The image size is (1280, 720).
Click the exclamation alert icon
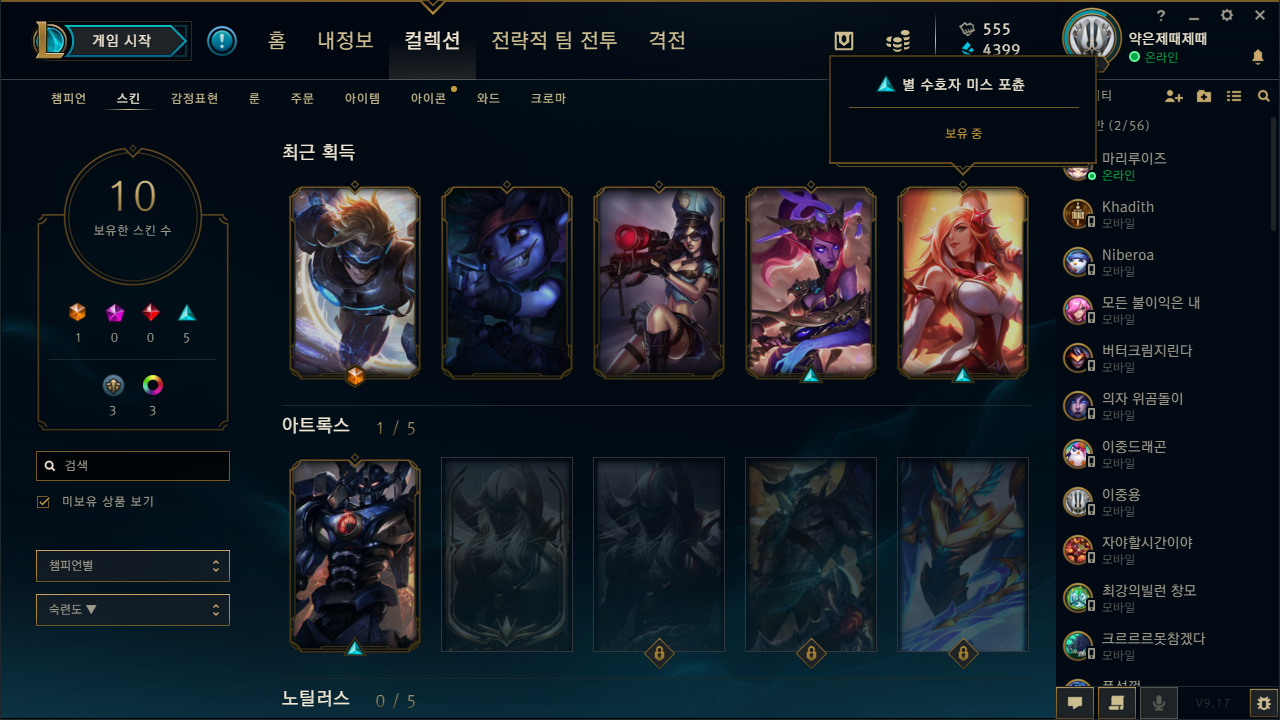click(222, 41)
